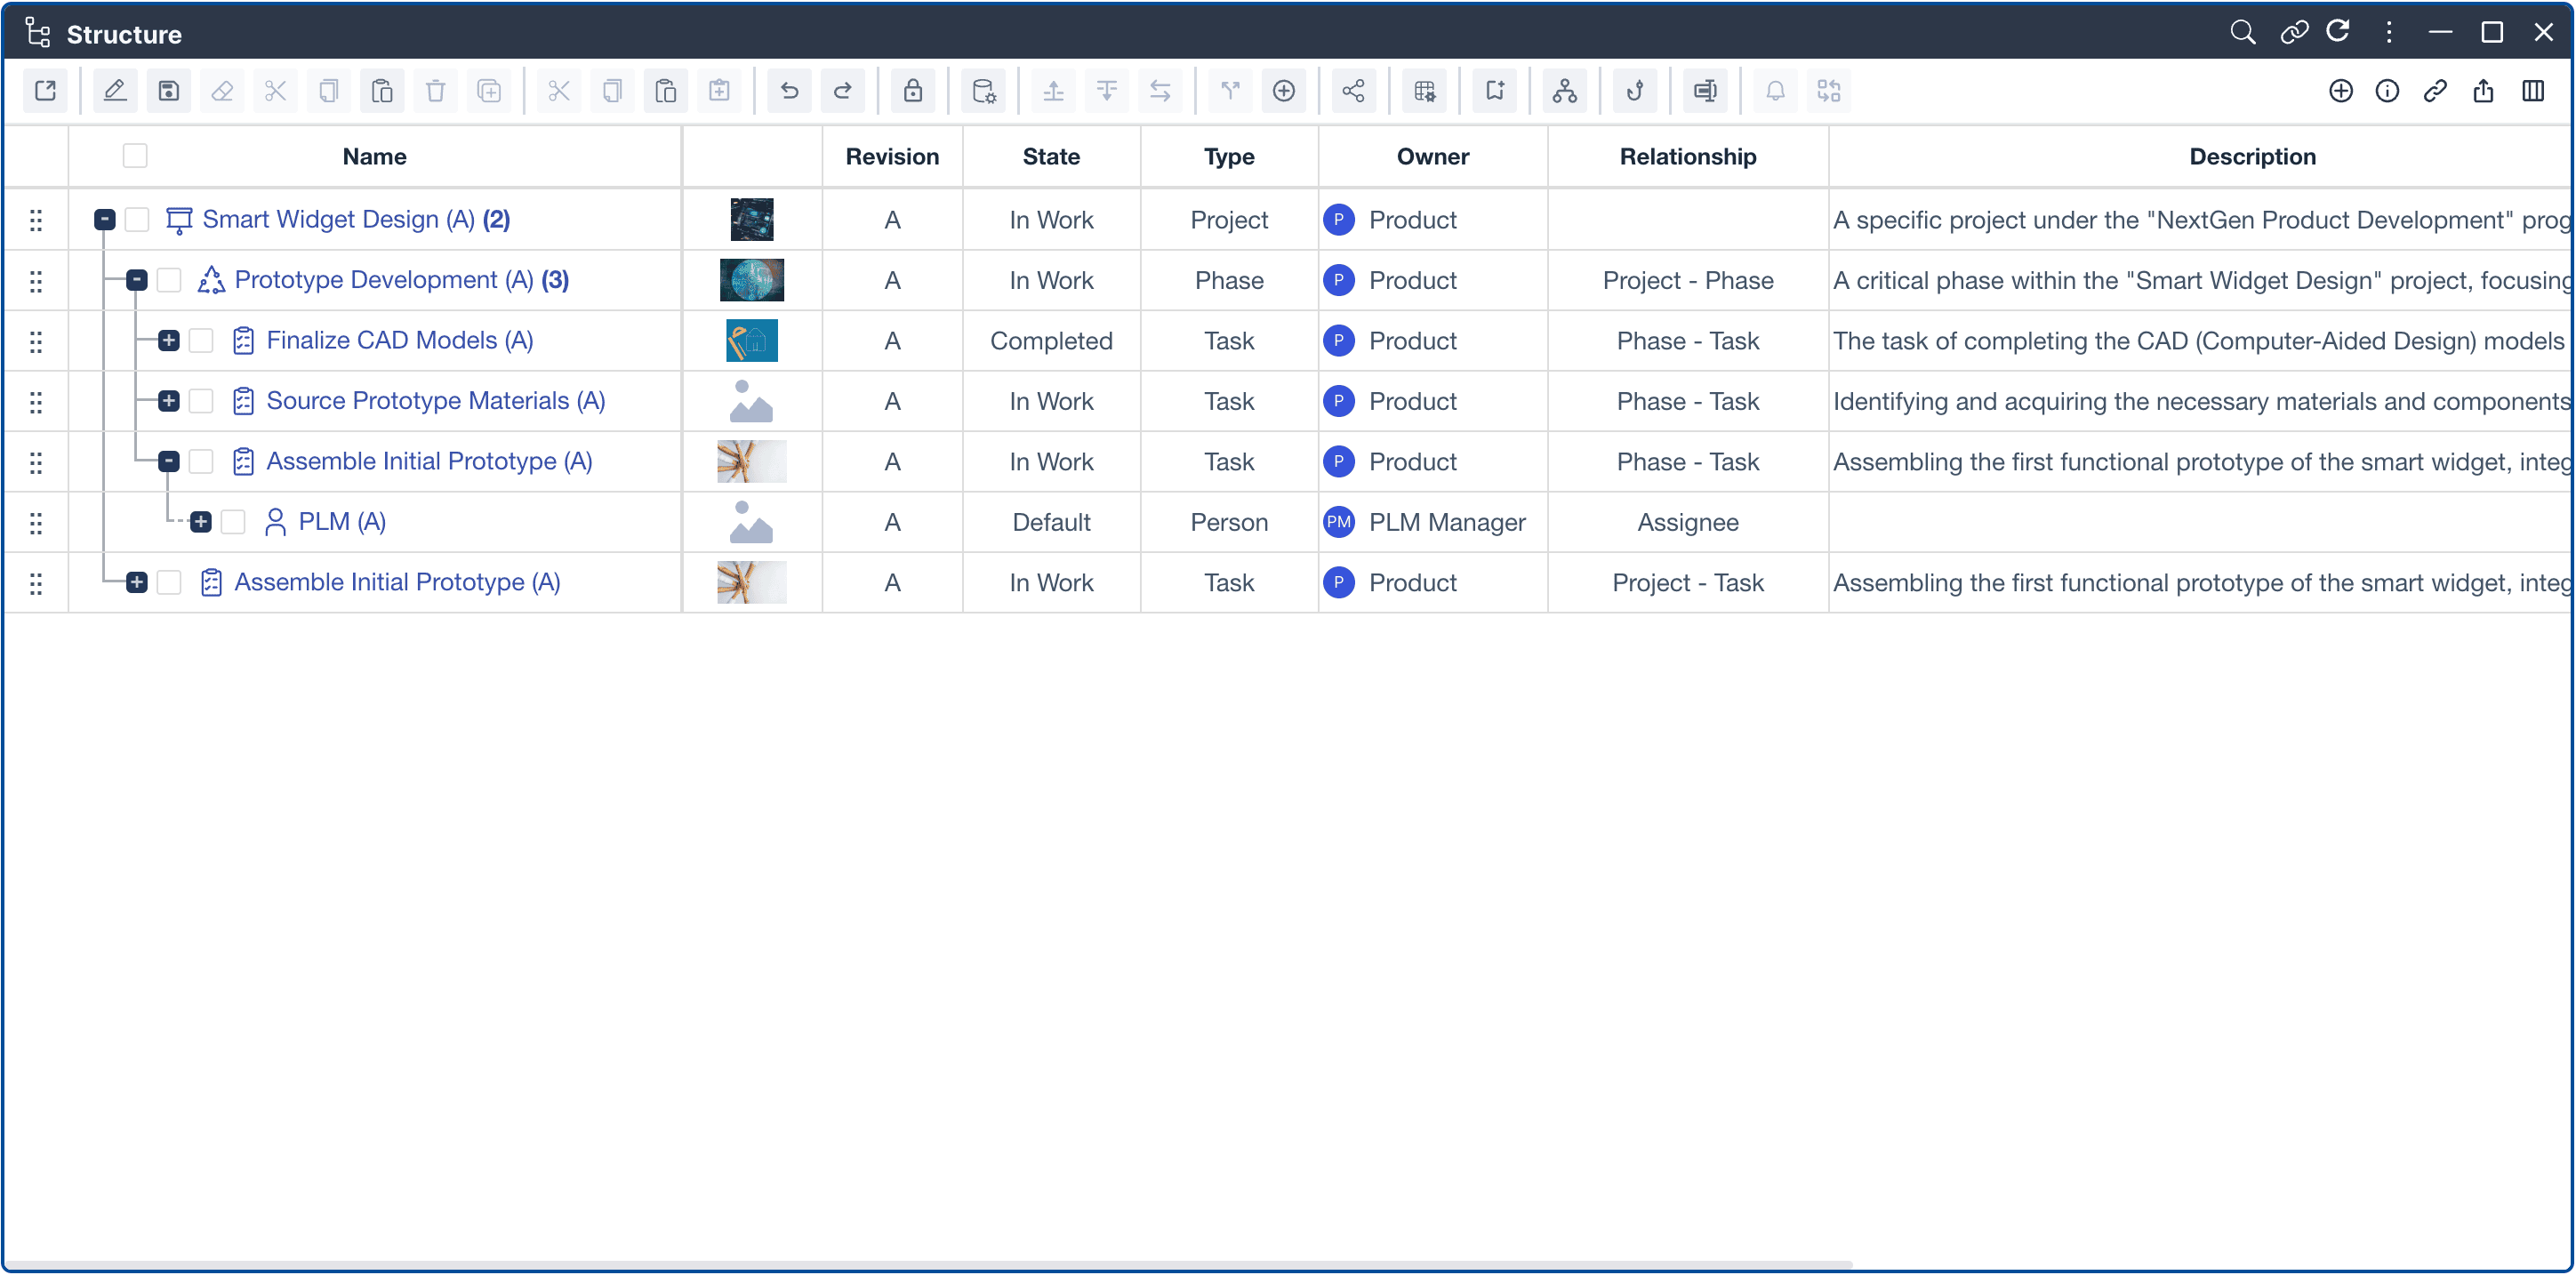Open PLM (A) person link

[x=342, y=522]
